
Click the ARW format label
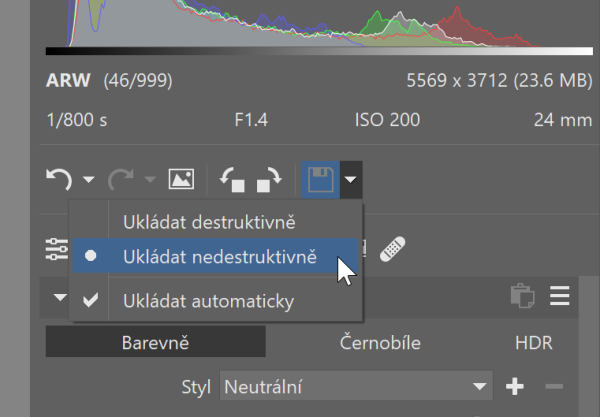tap(68, 80)
